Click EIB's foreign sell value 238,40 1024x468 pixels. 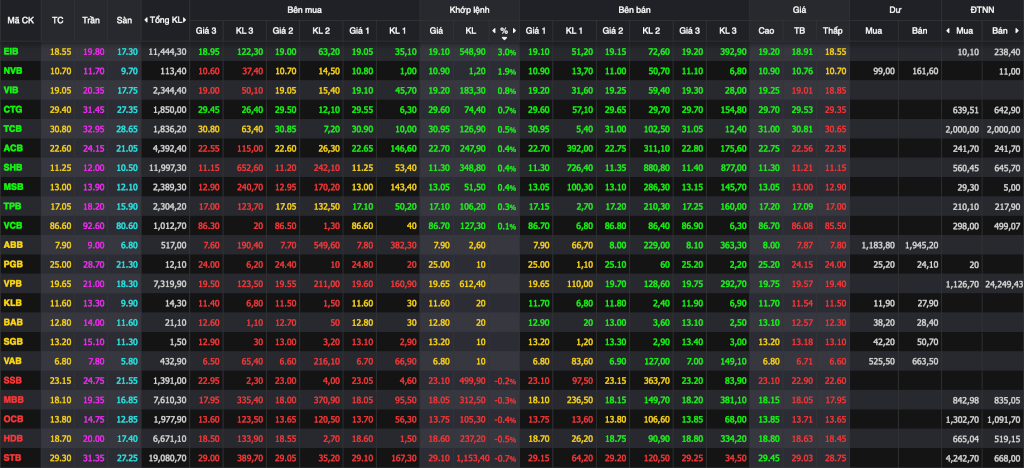tap(1006, 52)
